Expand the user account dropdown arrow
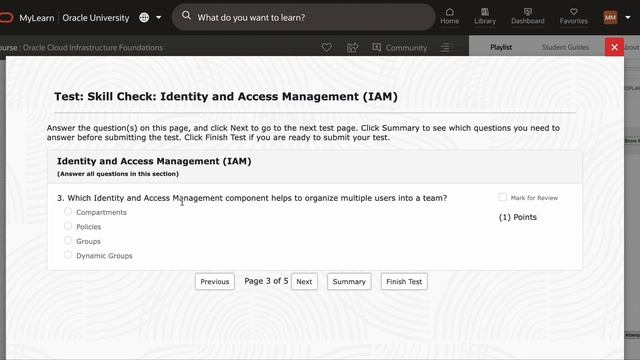640x360 pixels. 628,18
